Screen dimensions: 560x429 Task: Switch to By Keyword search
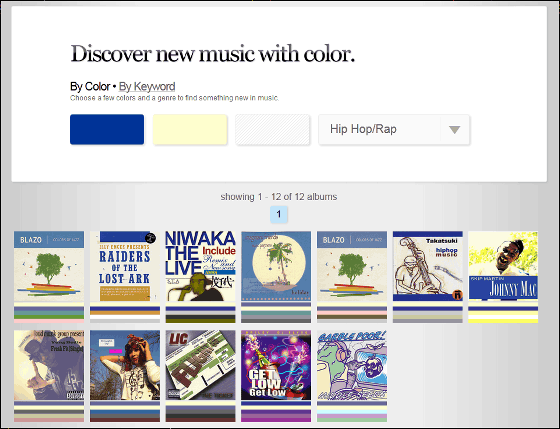point(147,86)
